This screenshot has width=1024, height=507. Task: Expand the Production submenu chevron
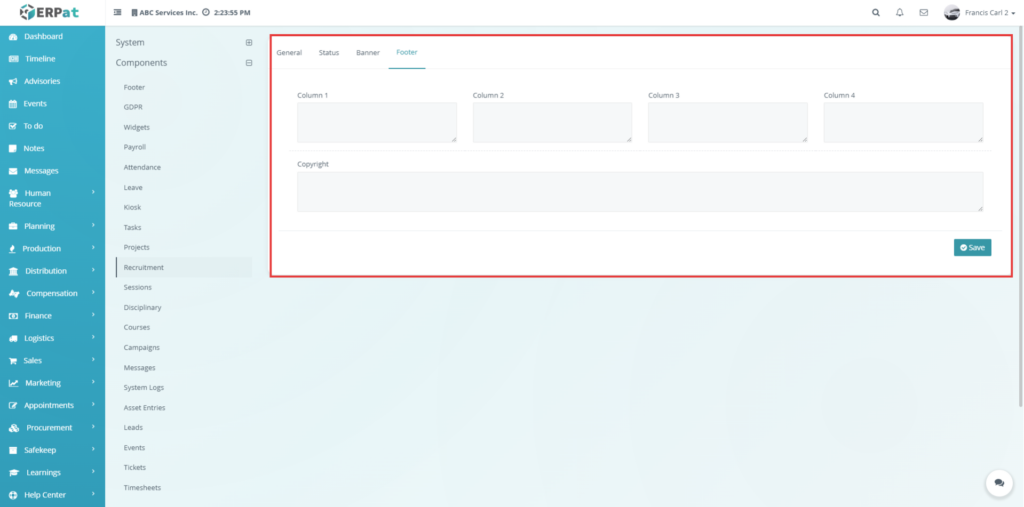tap(93, 248)
